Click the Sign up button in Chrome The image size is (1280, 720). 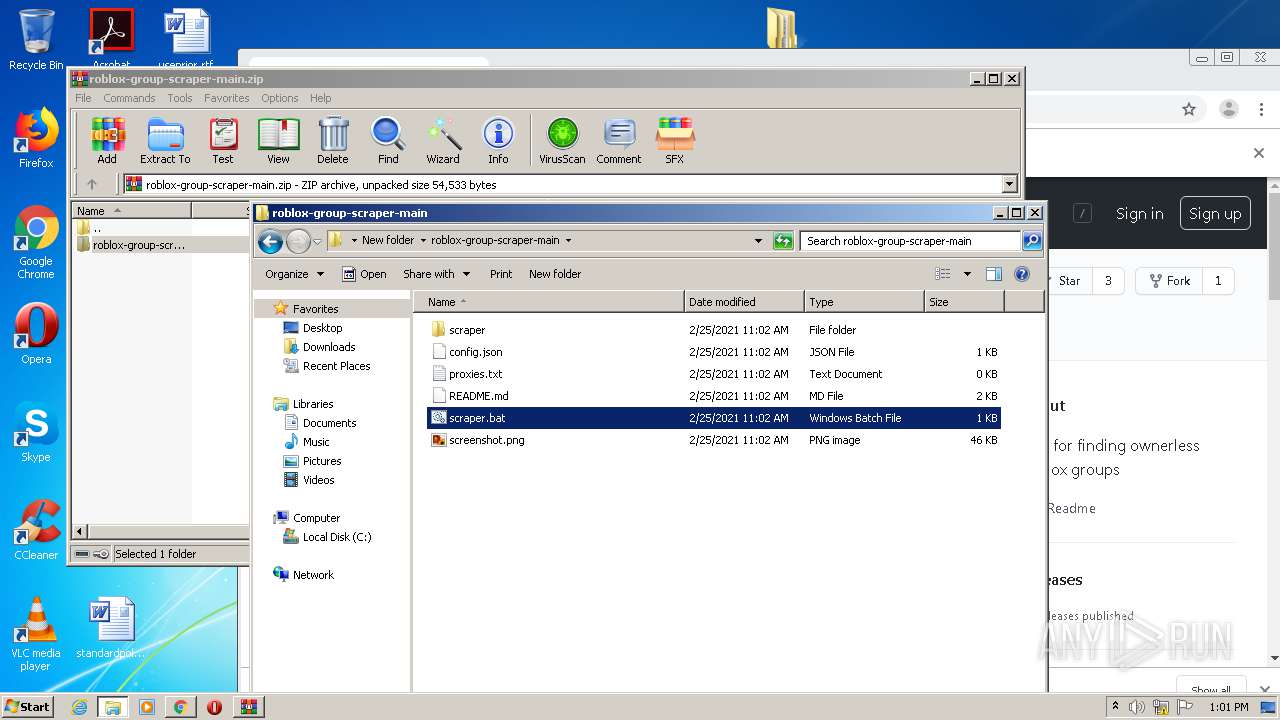coord(1215,213)
